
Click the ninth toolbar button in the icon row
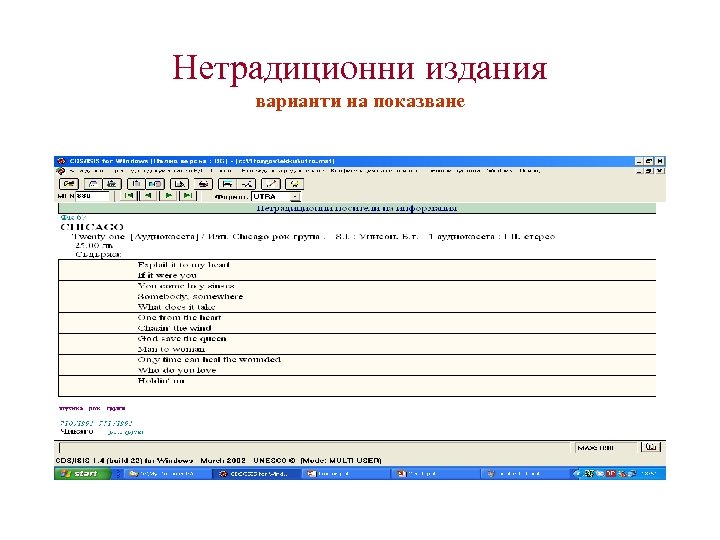coord(247,184)
